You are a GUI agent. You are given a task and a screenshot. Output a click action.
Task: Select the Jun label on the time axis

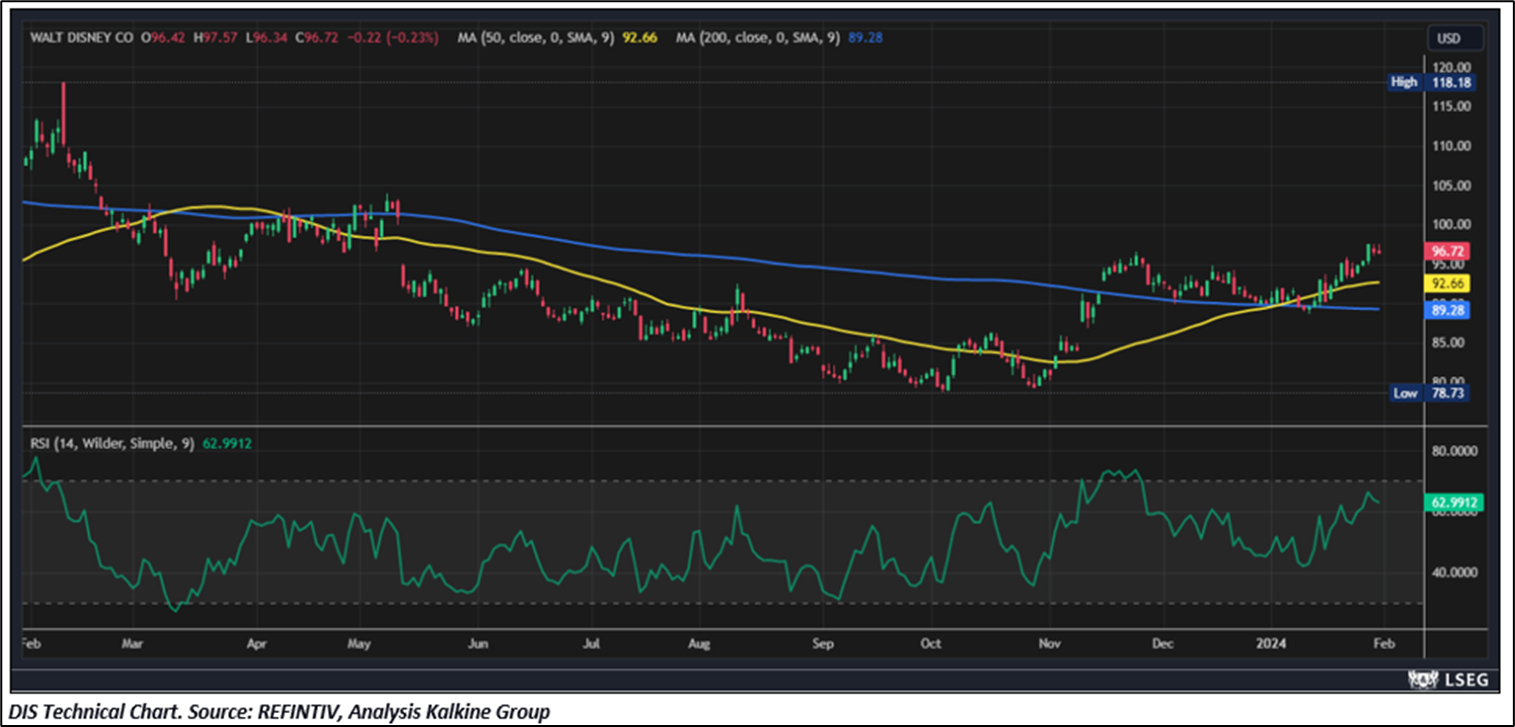478,644
